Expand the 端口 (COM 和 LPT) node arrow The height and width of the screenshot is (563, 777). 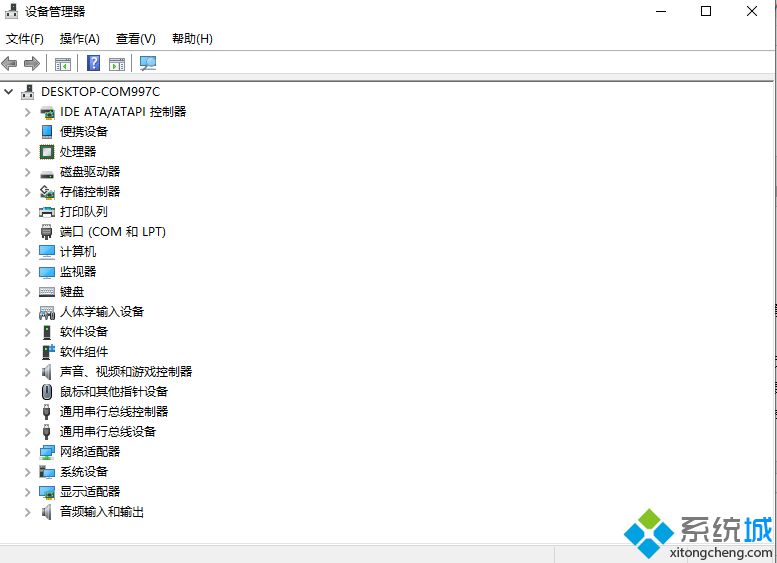click(28, 232)
